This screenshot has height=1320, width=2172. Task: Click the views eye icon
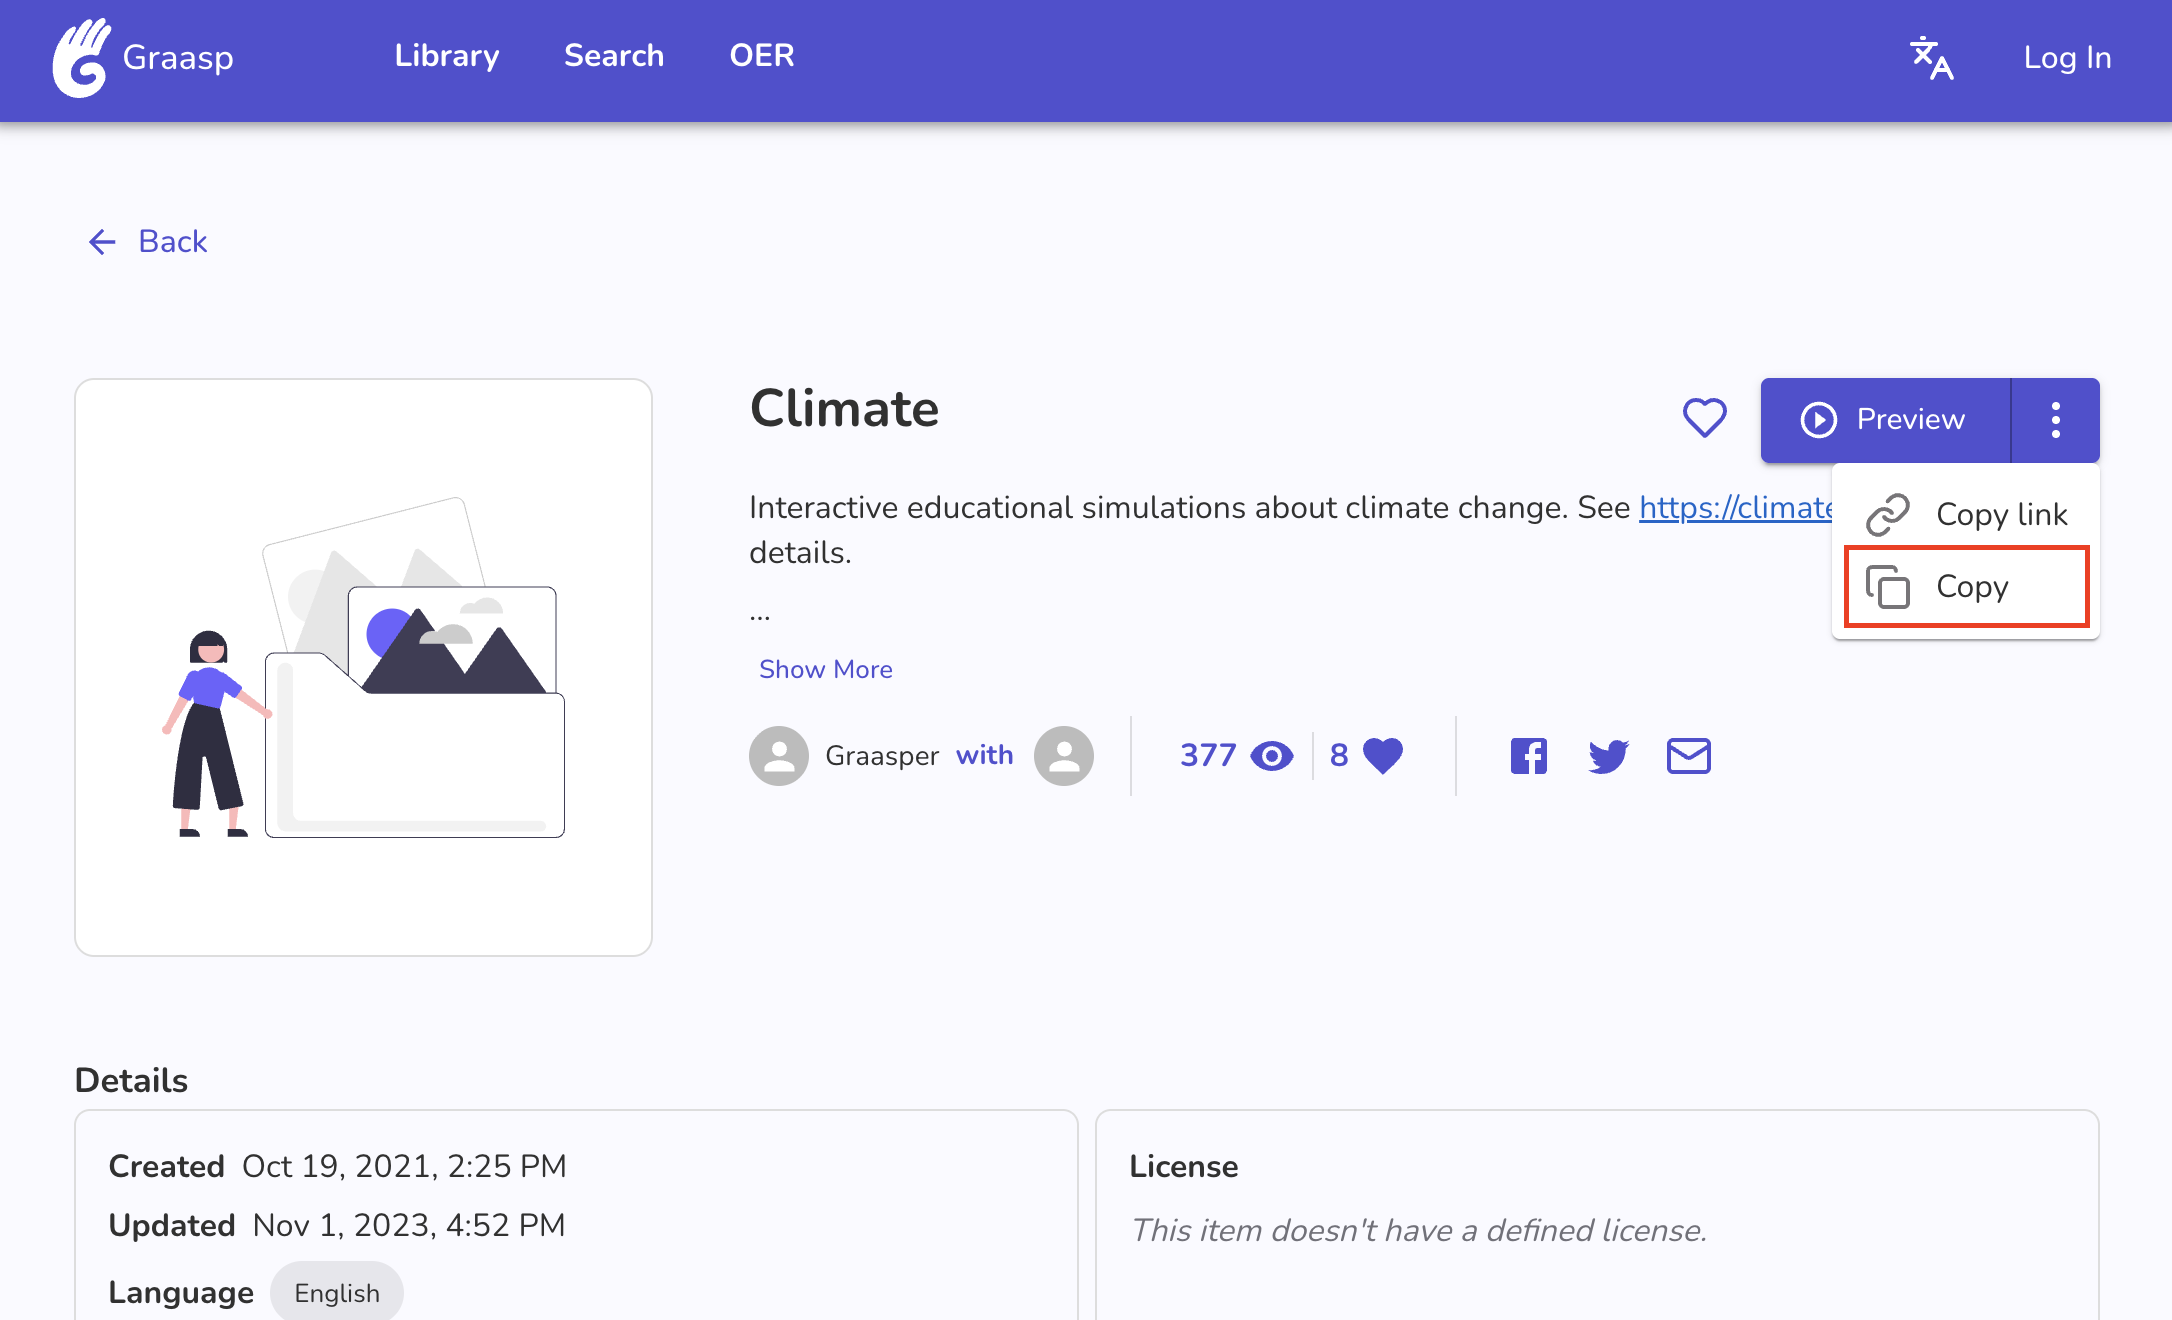coord(1272,756)
